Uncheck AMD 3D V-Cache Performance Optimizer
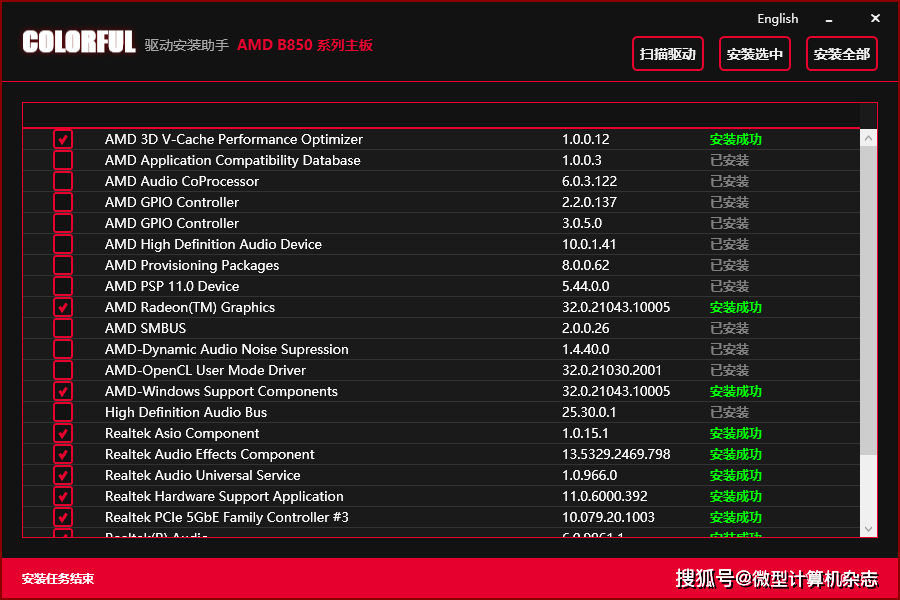900x600 pixels. [x=63, y=140]
